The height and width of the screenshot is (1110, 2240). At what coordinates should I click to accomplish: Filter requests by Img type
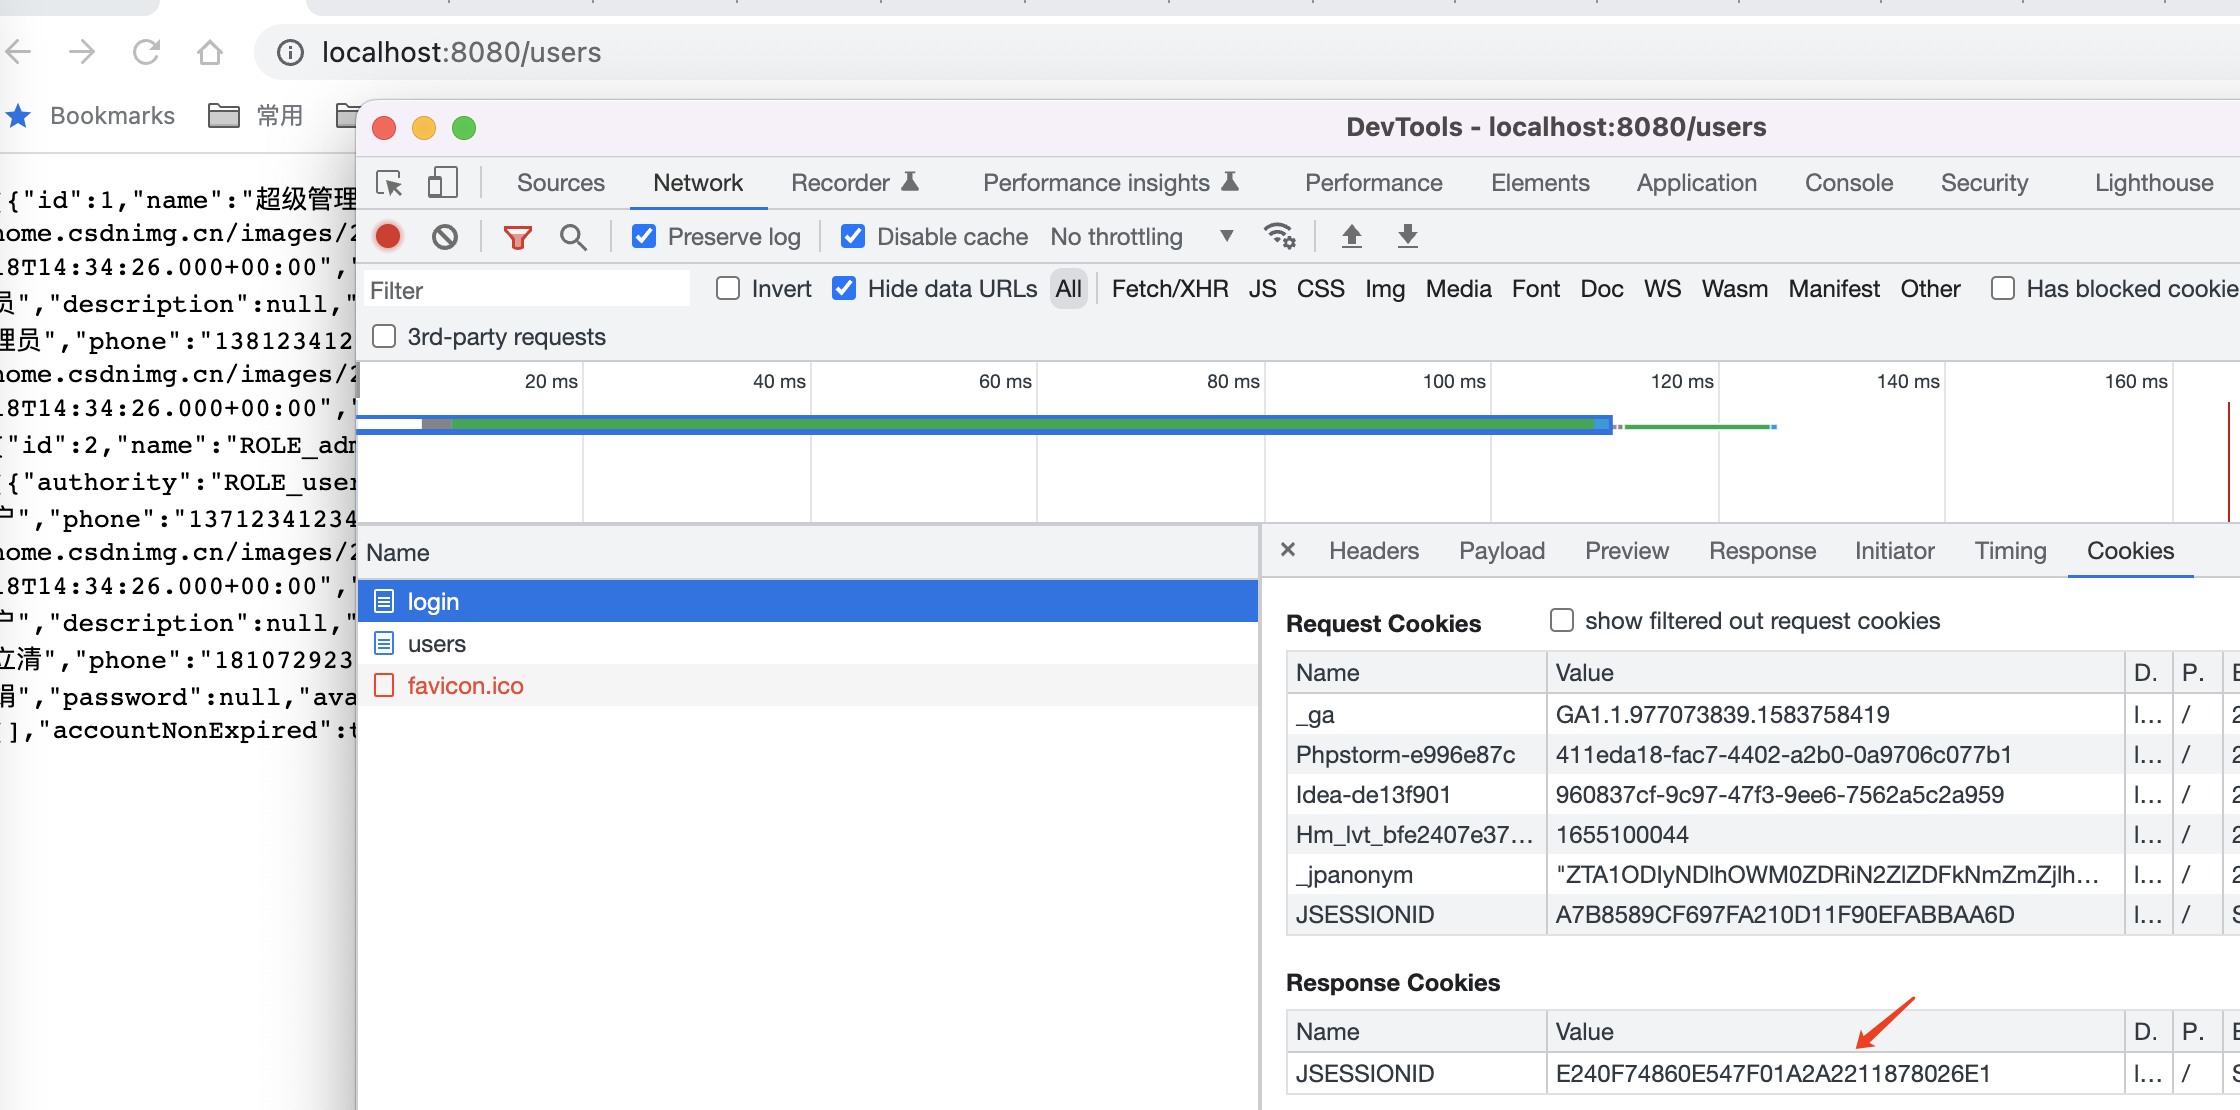click(1385, 289)
